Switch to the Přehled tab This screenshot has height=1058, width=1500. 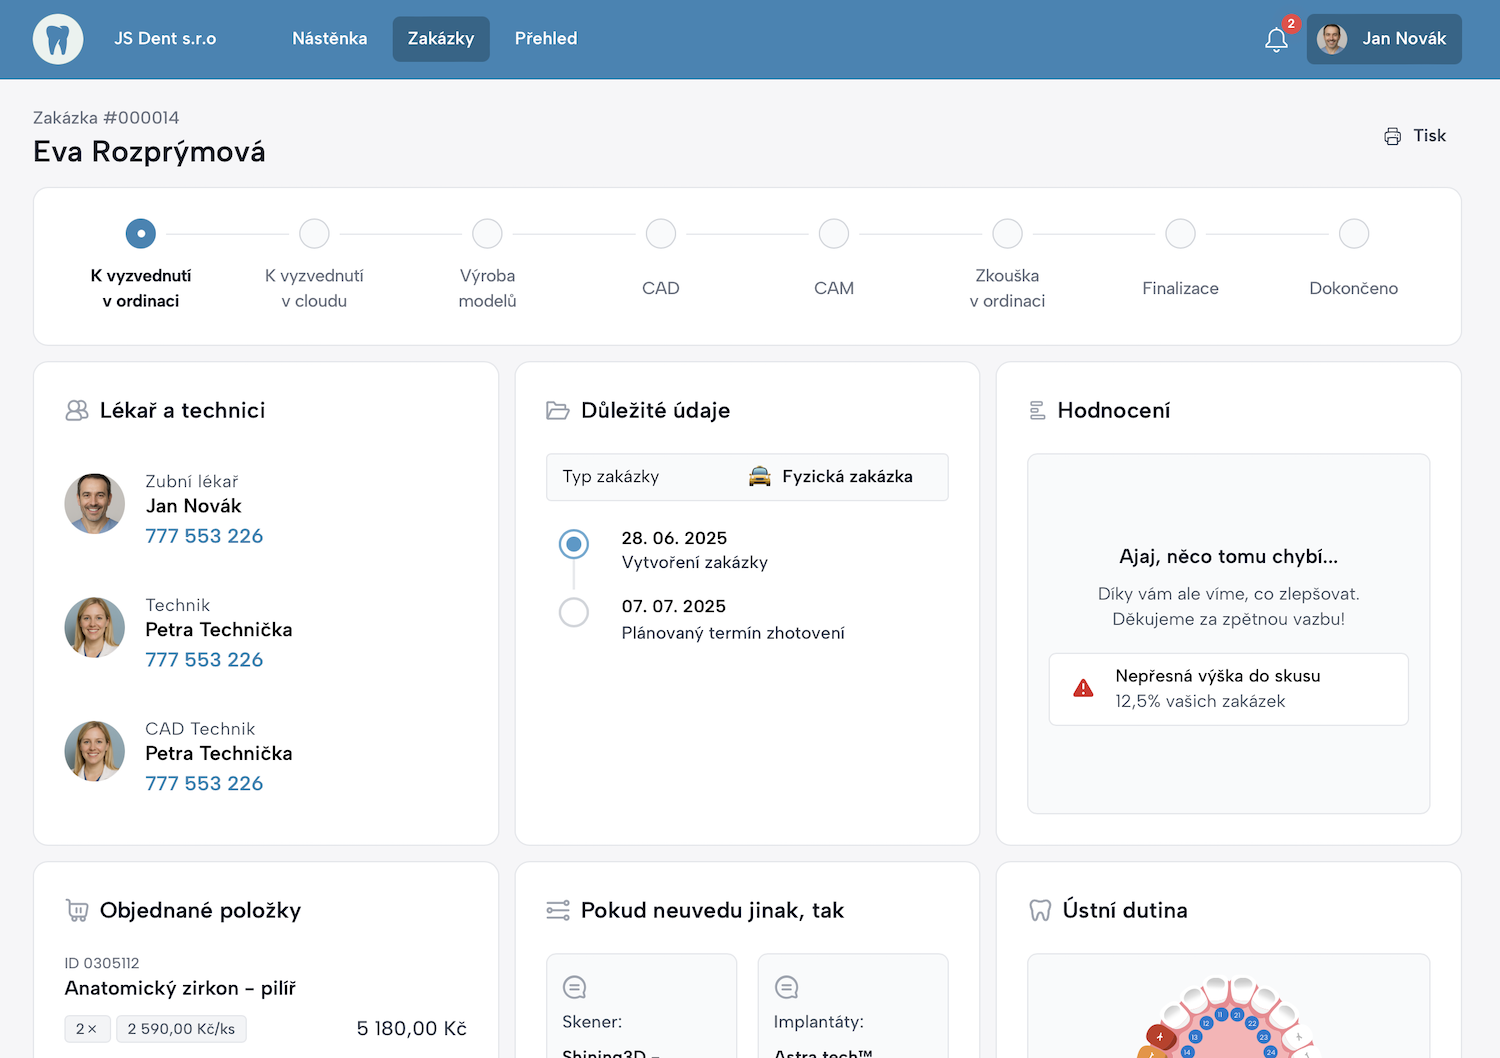pos(546,39)
